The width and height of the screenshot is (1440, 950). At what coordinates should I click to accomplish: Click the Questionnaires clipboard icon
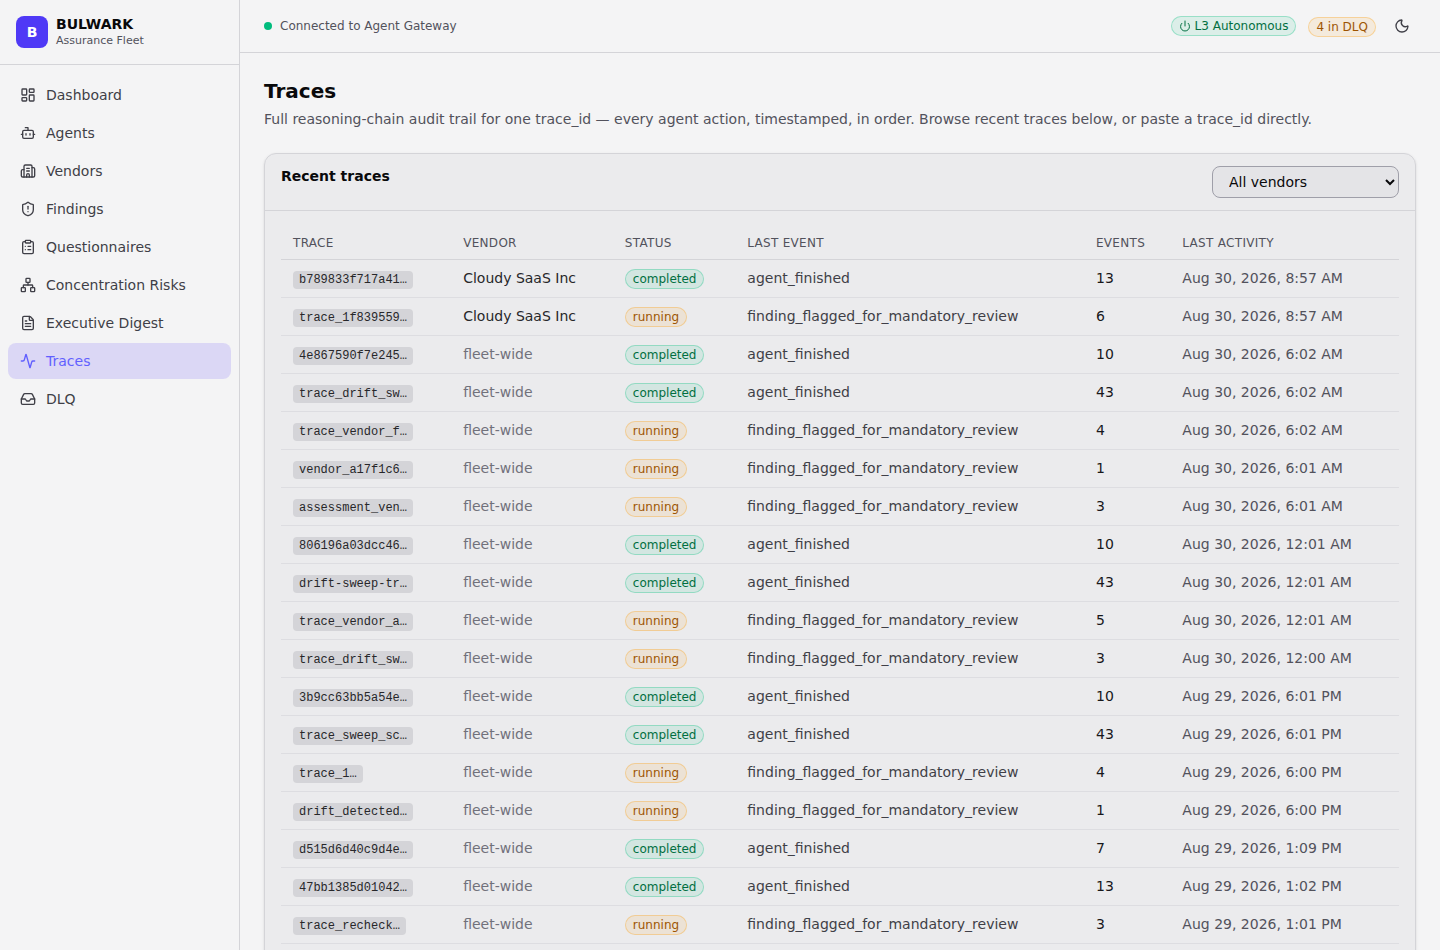(x=28, y=247)
